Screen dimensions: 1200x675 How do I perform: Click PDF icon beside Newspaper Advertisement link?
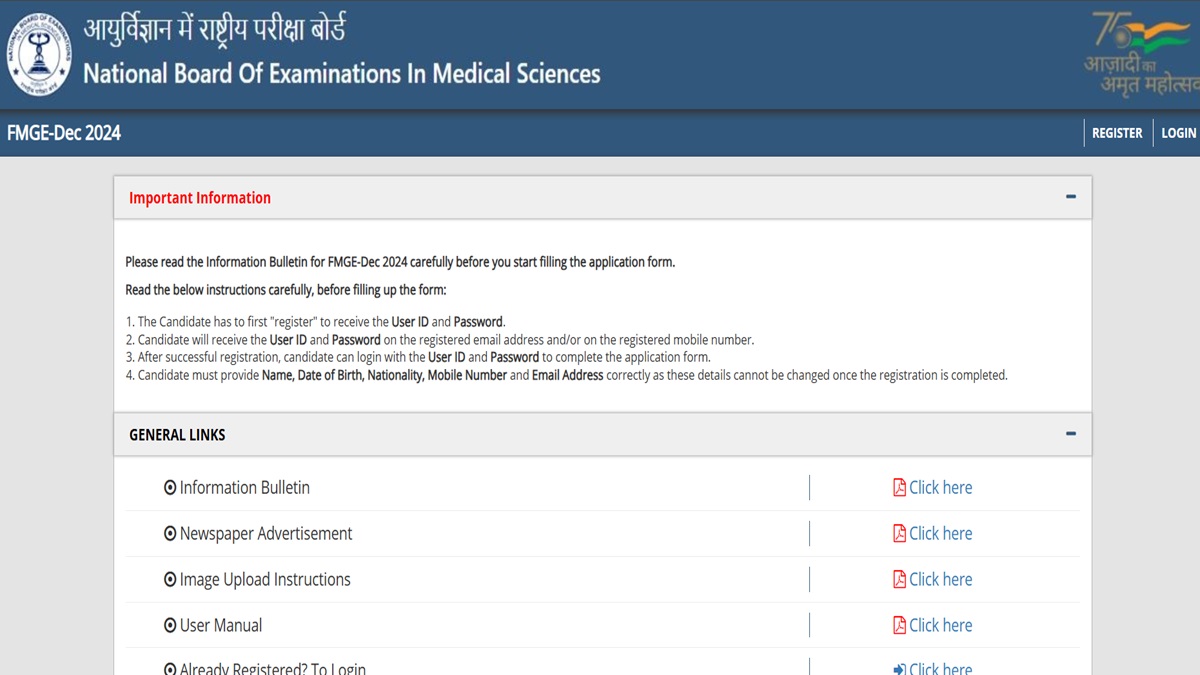click(x=899, y=534)
